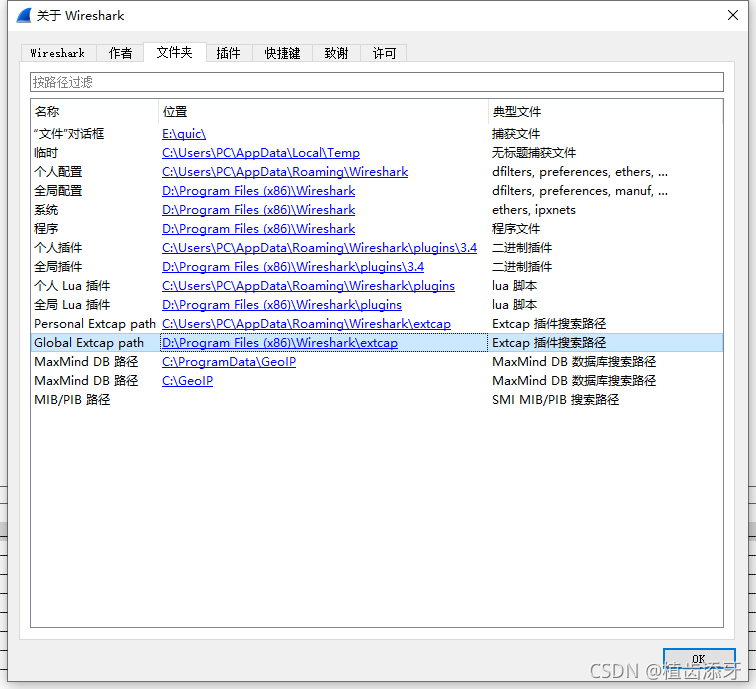Click the Wireshark shark fin title icon
The image size is (756, 689).
(24, 15)
